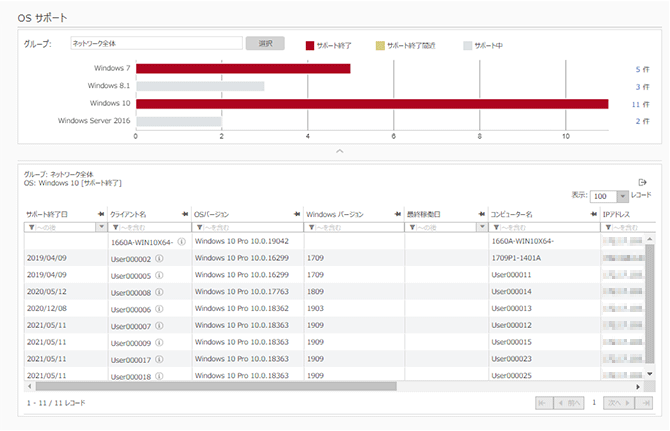Click the export icon above the table
The image size is (670, 431).
[x=642, y=182]
